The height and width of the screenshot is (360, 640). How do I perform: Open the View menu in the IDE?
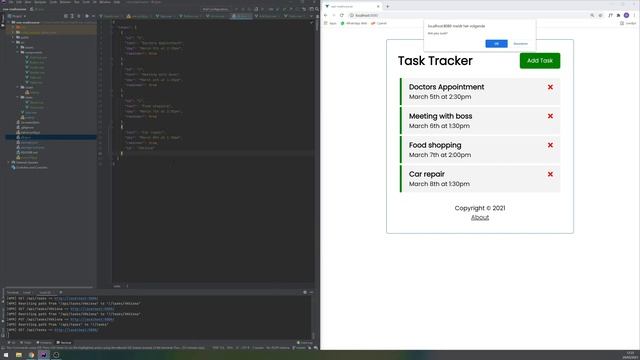click(28, 2)
